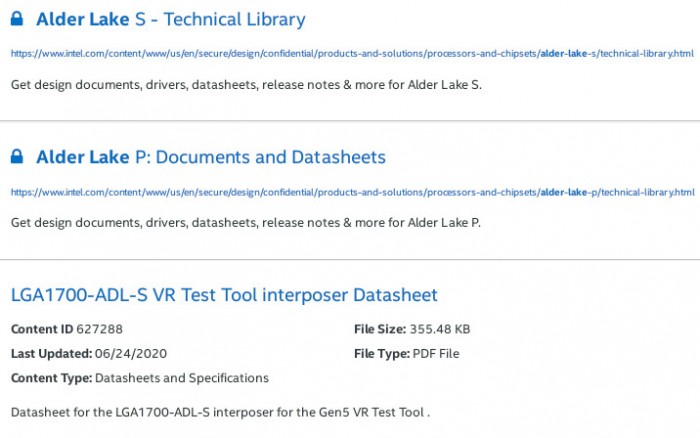Open Alder Lake S - Technical Library link
The width and height of the screenshot is (700, 438).
pos(171,19)
